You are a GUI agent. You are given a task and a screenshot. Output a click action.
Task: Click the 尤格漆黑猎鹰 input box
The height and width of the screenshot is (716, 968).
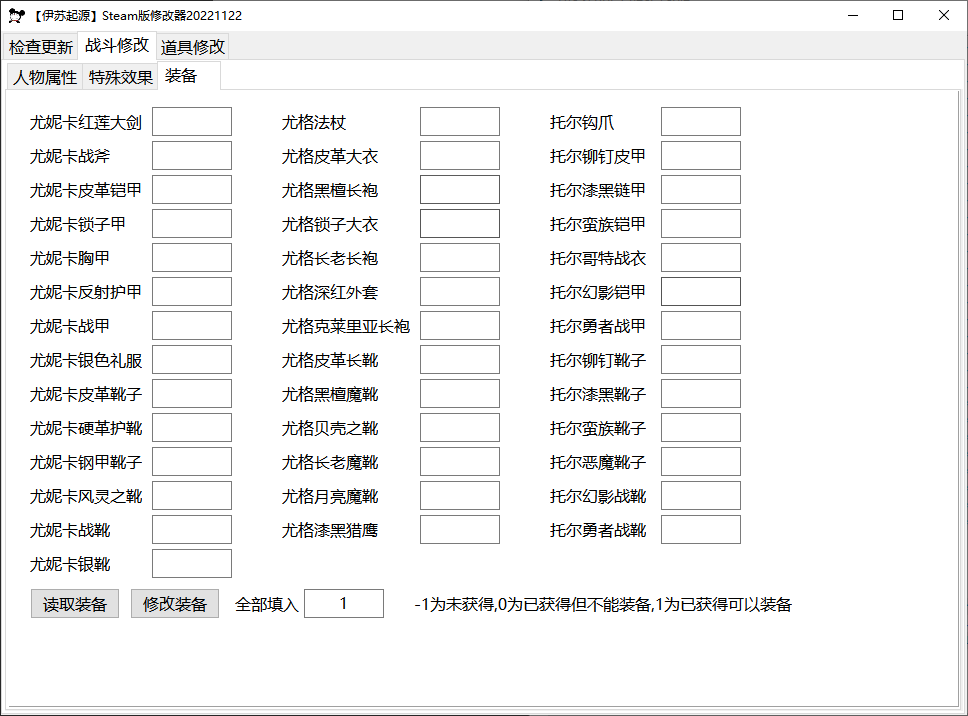click(x=459, y=529)
